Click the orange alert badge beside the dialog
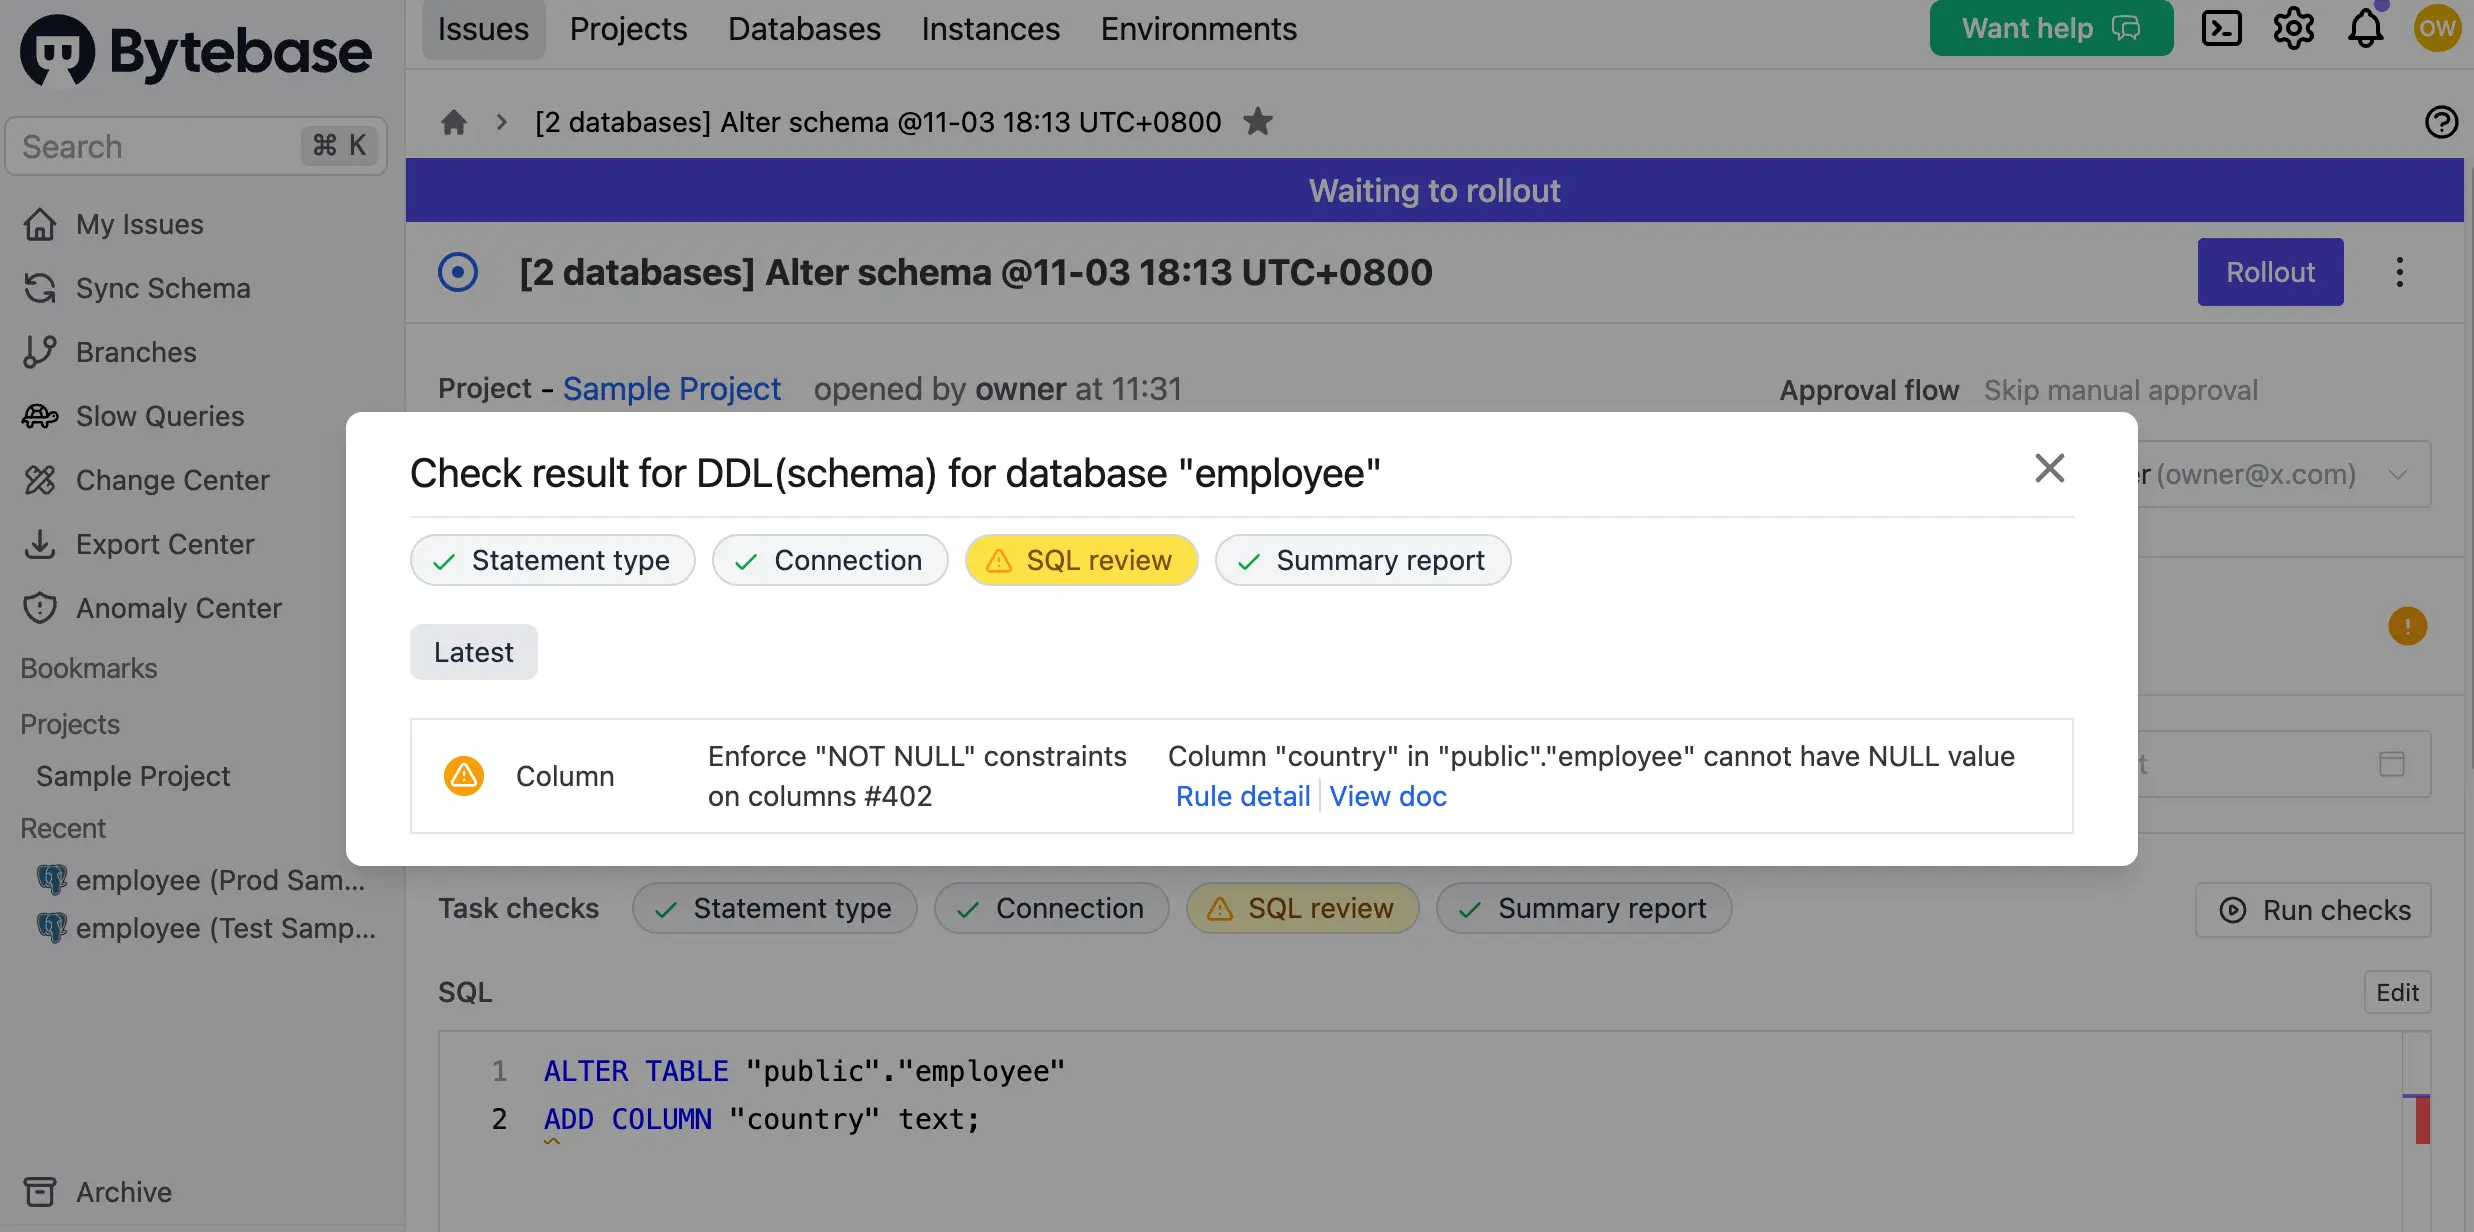Image resolution: width=2474 pixels, height=1232 pixels. tap(2407, 626)
